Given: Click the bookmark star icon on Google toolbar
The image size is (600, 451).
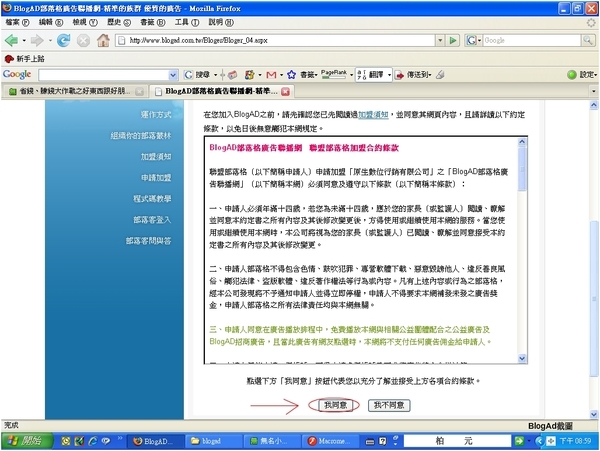Looking at the screenshot, I should click(x=291, y=75).
